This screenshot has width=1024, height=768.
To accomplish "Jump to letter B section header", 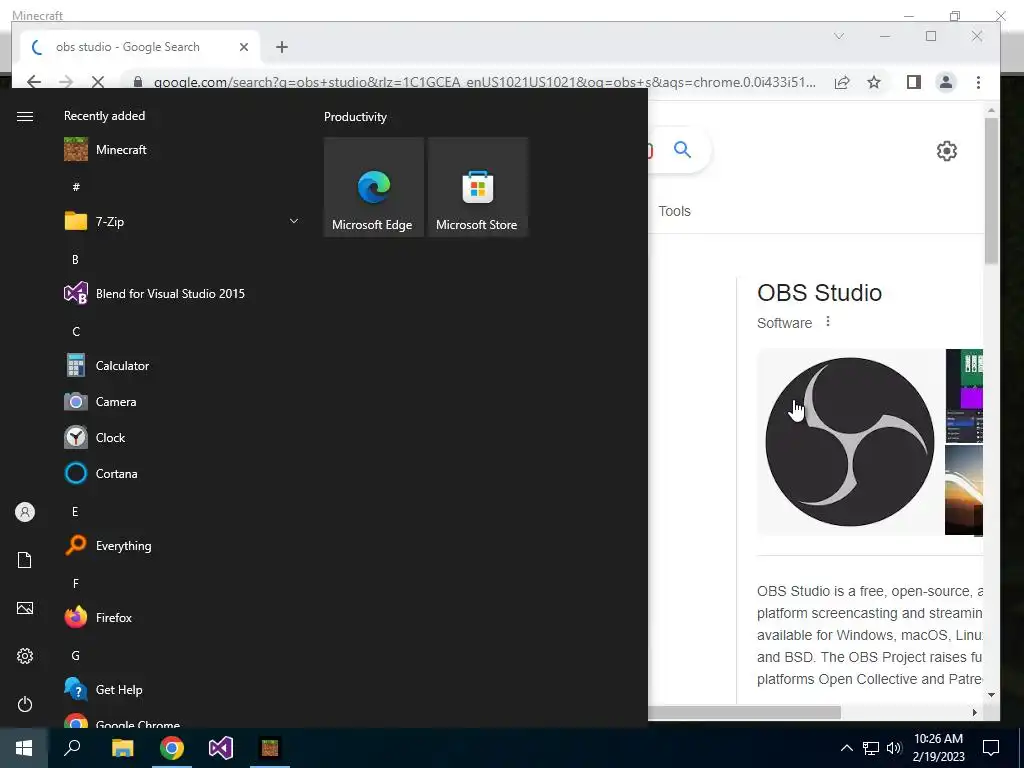I will click(75, 259).
